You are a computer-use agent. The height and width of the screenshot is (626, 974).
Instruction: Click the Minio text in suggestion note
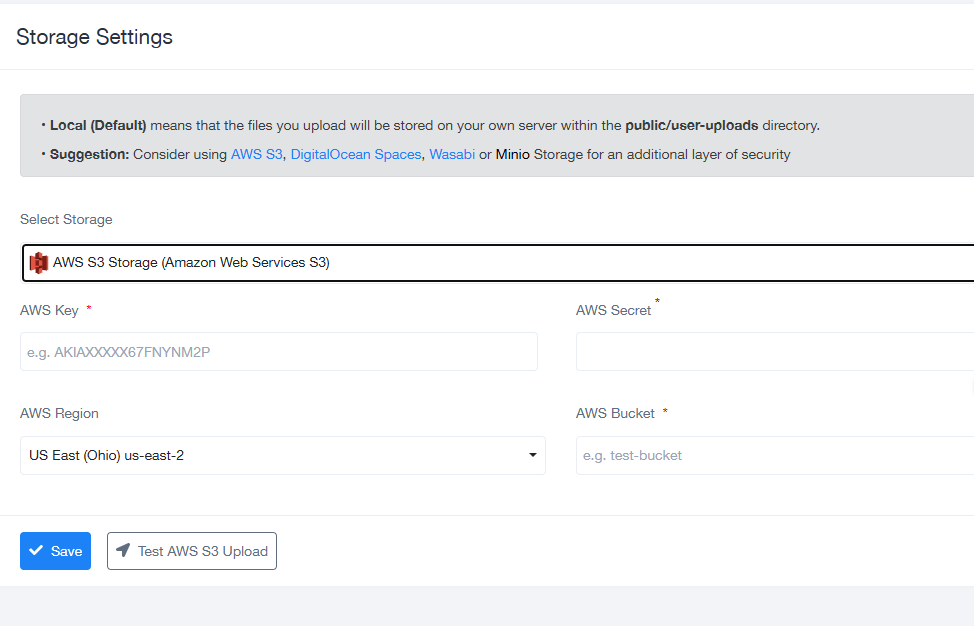(512, 155)
